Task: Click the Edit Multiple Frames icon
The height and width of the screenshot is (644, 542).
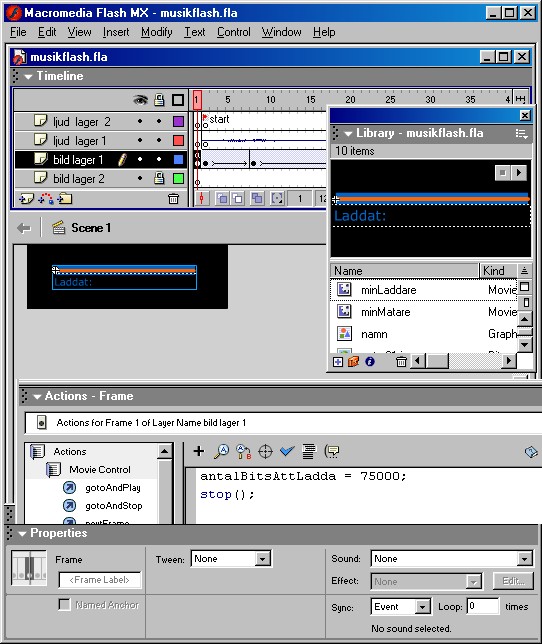Action: (257, 199)
